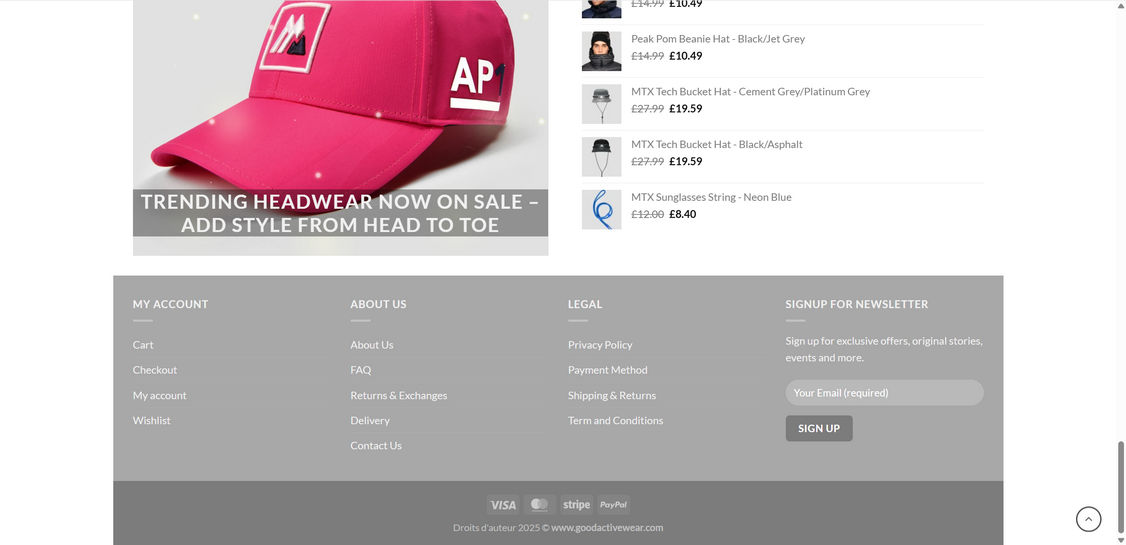Open the Cart link in footer
The height and width of the screenshot is (545, 1126).
click(143, 345)
